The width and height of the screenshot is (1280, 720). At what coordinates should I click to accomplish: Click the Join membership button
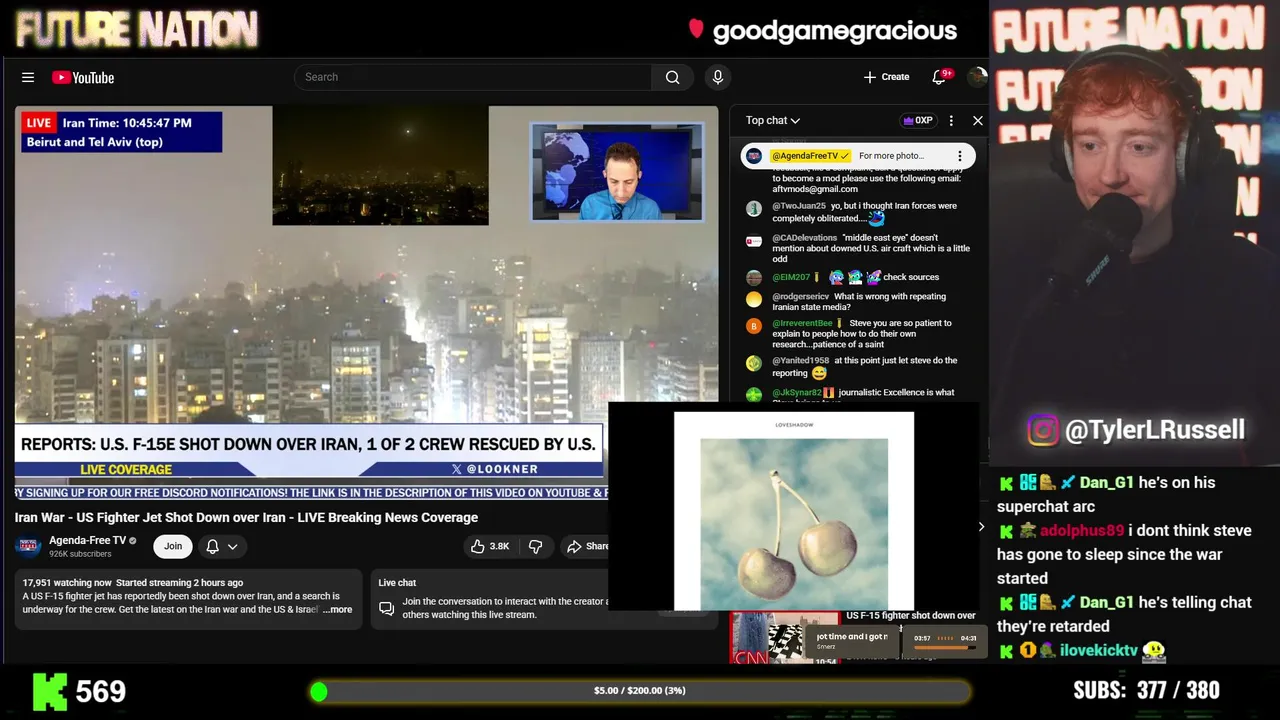point(173,546)
